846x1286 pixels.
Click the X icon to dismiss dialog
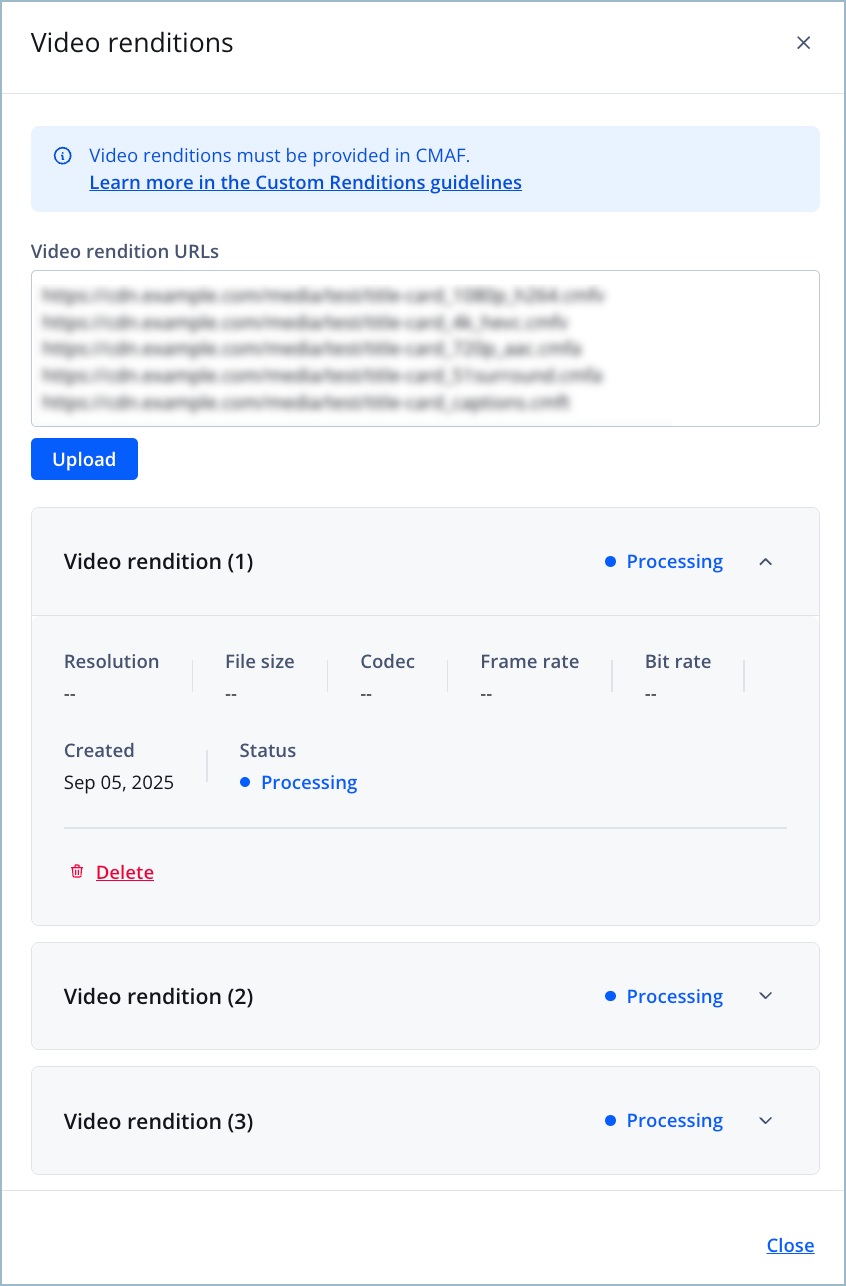pos(803,43)
